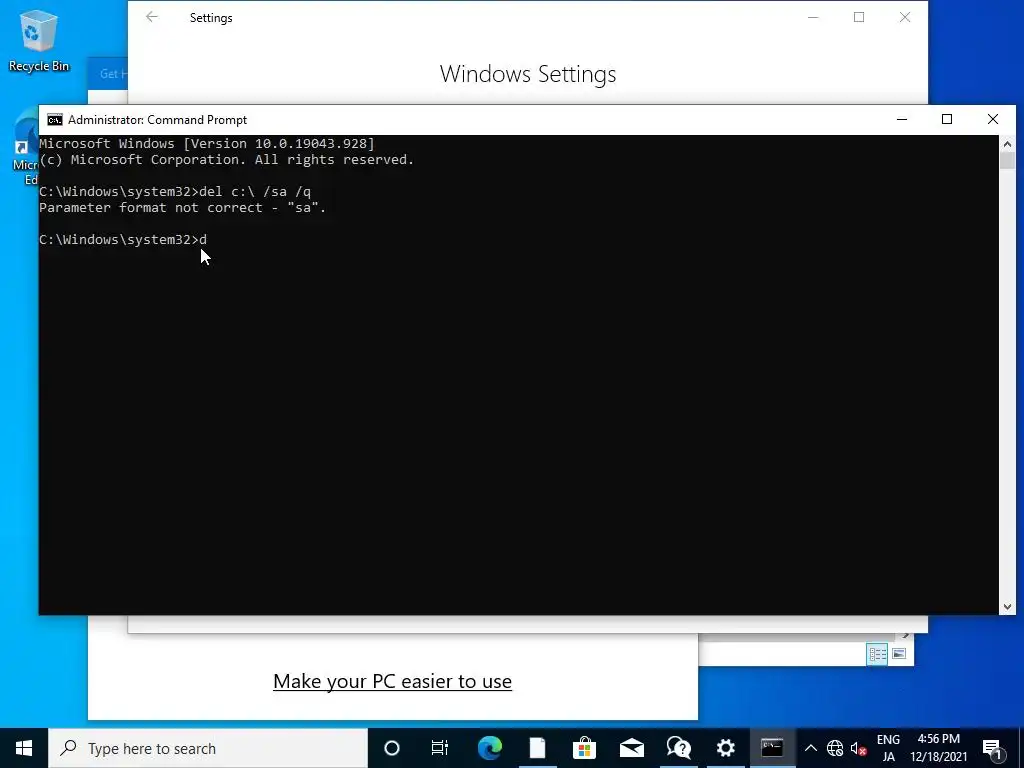The height and width of the screenshot is (768, 1024).
Task: Click the Windows Settings heading
Action: tap(528, 74)
